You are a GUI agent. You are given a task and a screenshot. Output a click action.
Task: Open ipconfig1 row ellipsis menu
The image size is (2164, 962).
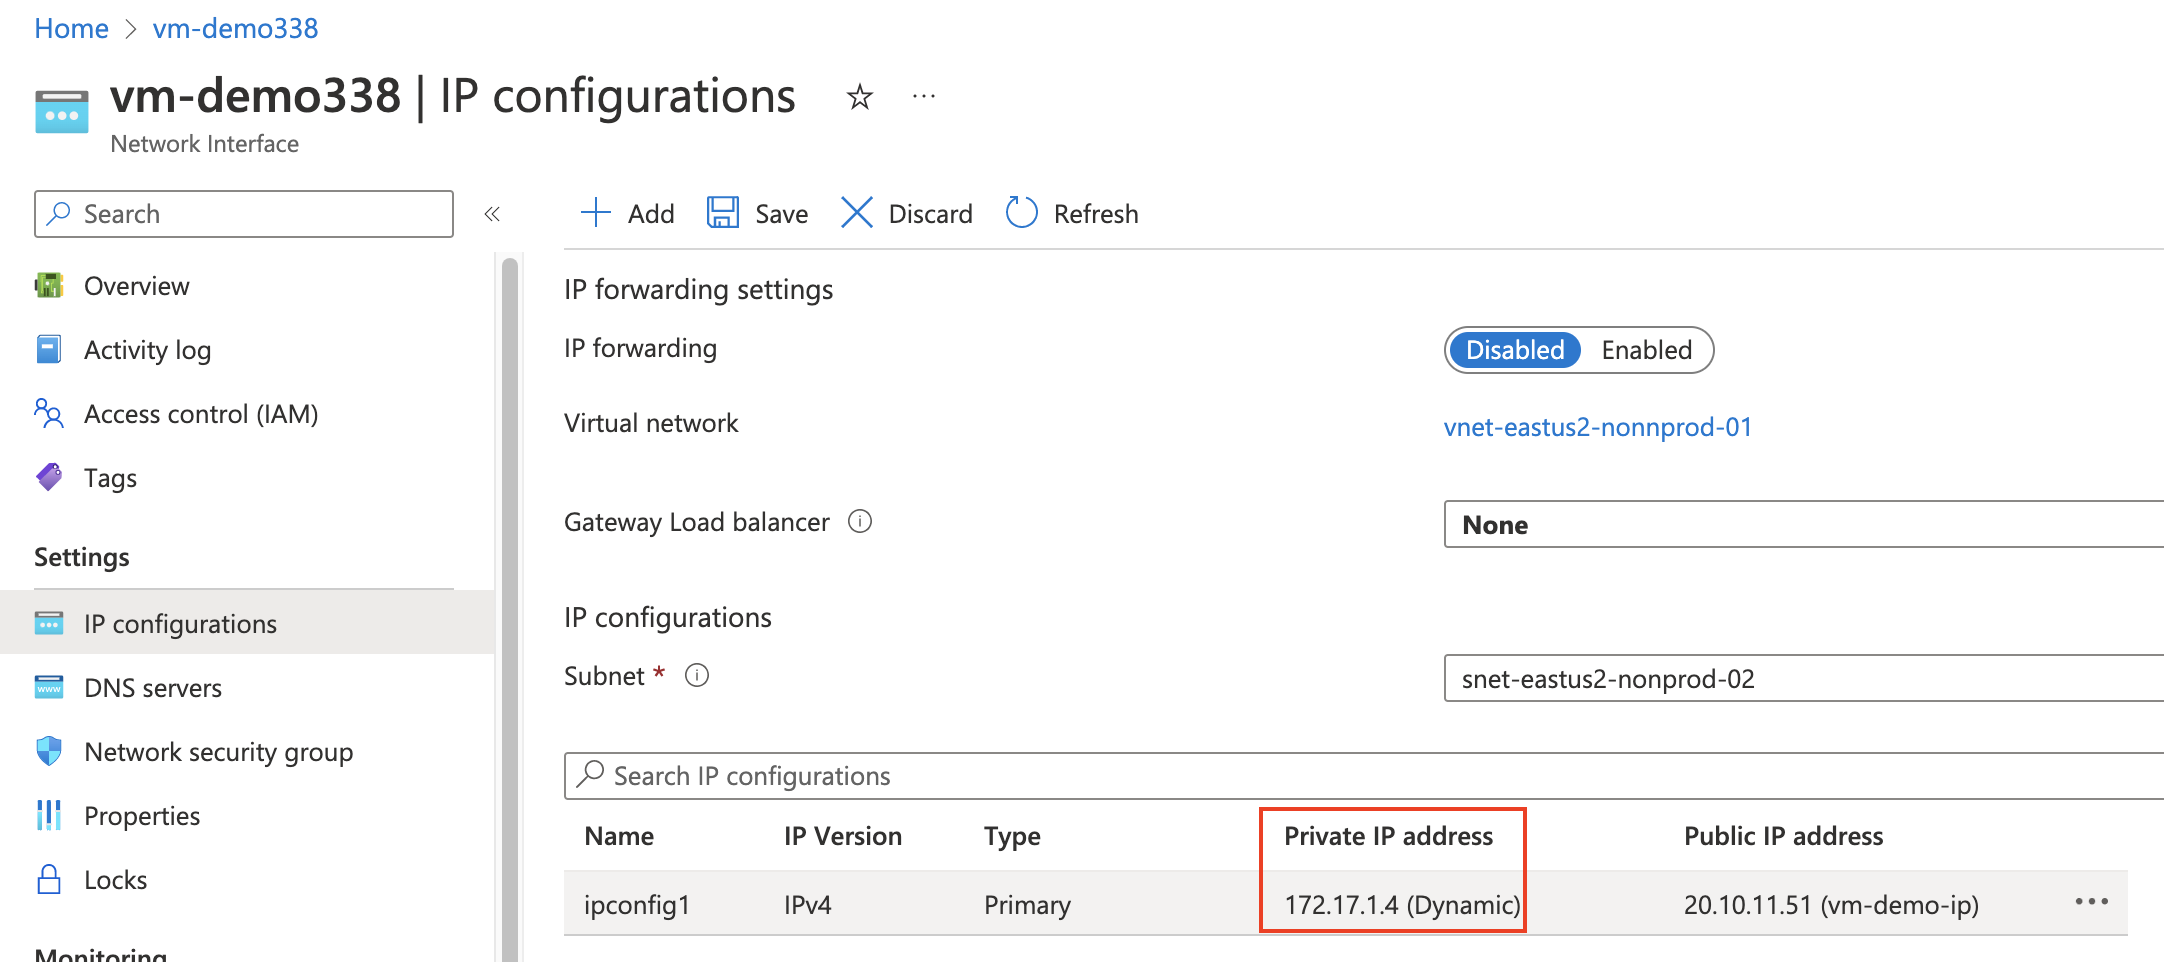(x=2091, y=902)
